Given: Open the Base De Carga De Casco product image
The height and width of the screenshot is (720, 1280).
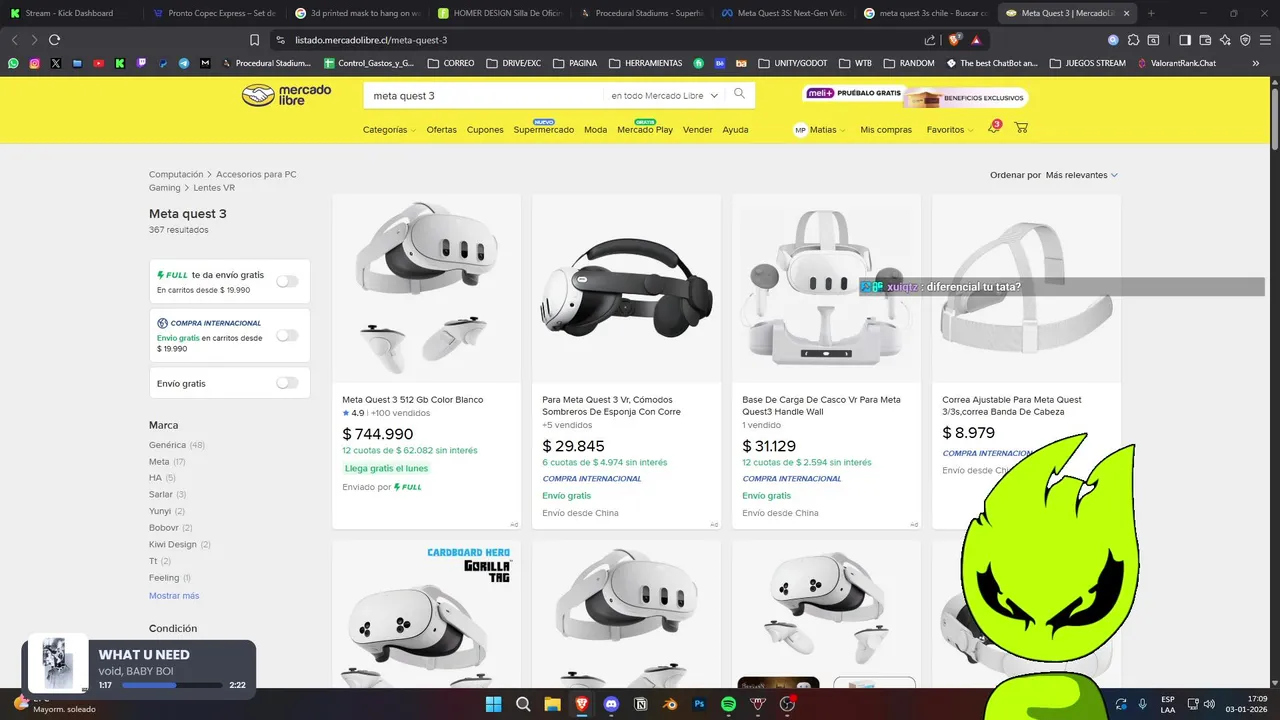Looking at the screenshot, I should tap(826, 288).
